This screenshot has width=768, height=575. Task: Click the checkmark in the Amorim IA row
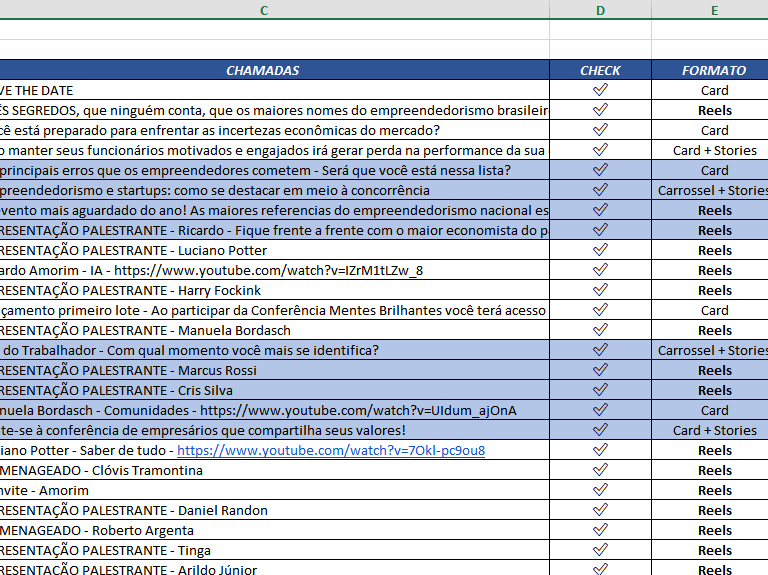600,270
